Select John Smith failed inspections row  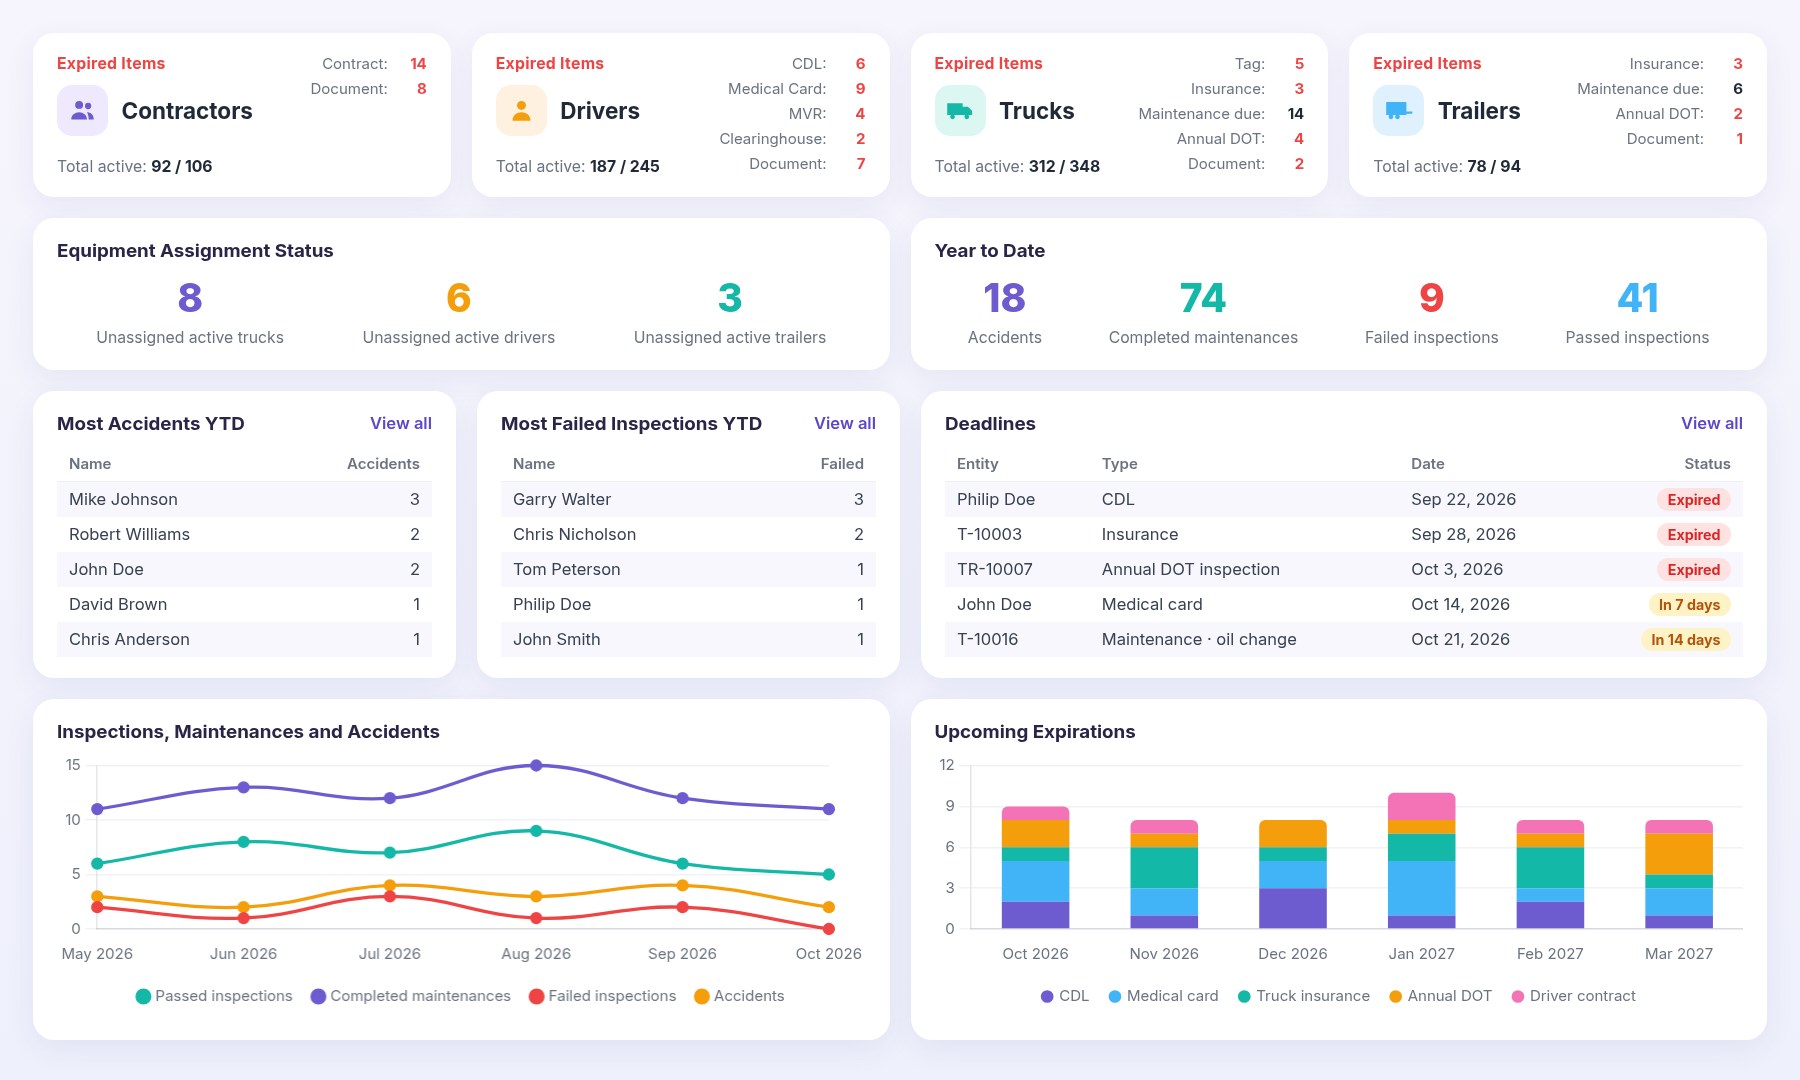tap(688, 639)
